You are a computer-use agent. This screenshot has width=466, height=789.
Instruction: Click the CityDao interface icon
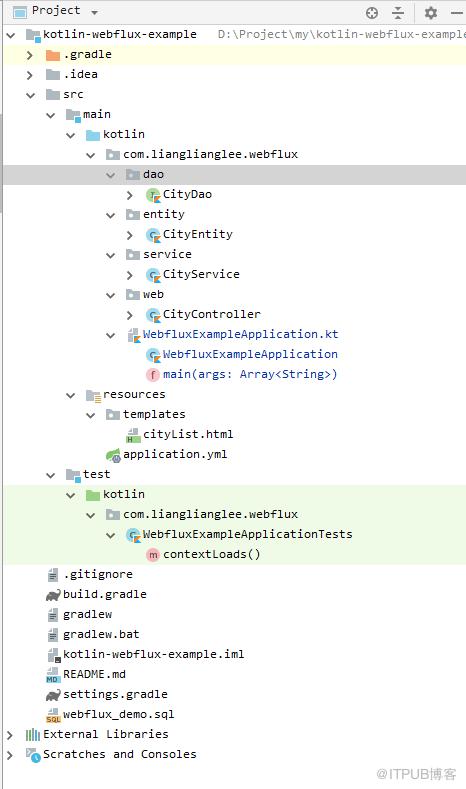click(153, 195)
